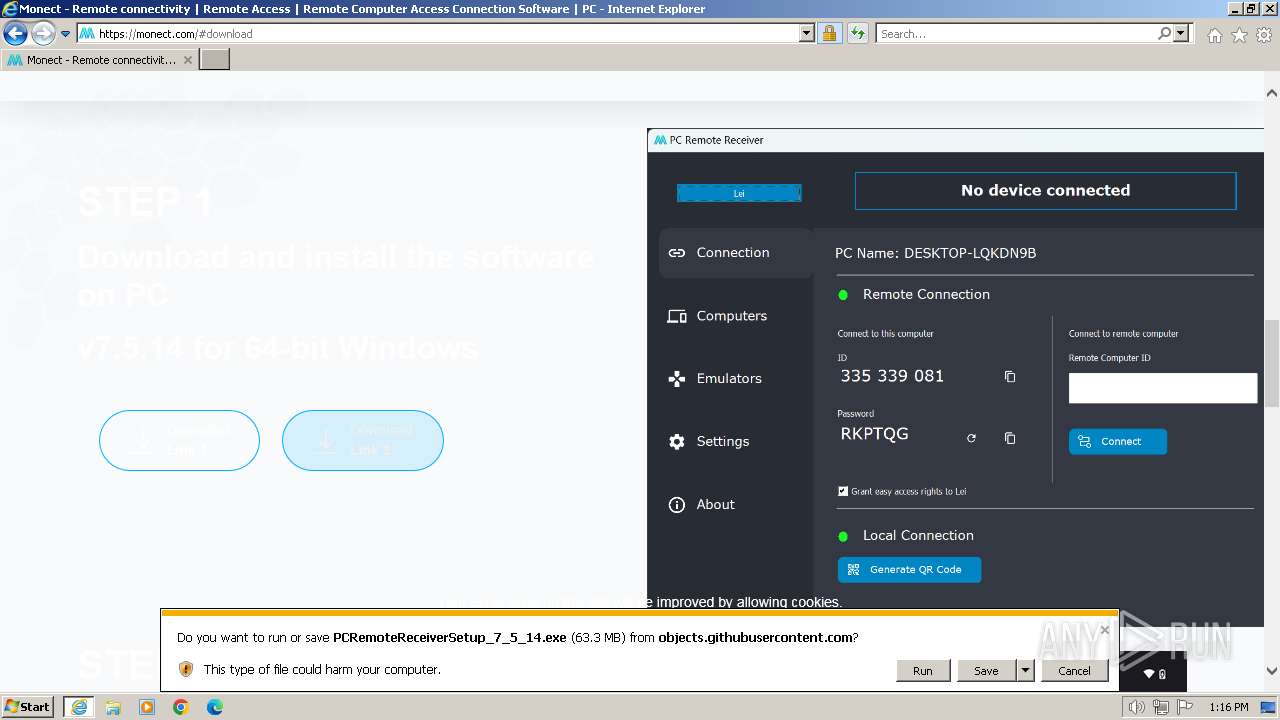Click the Download Link 1 button
Screen dimensions: 1280x720
coord(179,440)
